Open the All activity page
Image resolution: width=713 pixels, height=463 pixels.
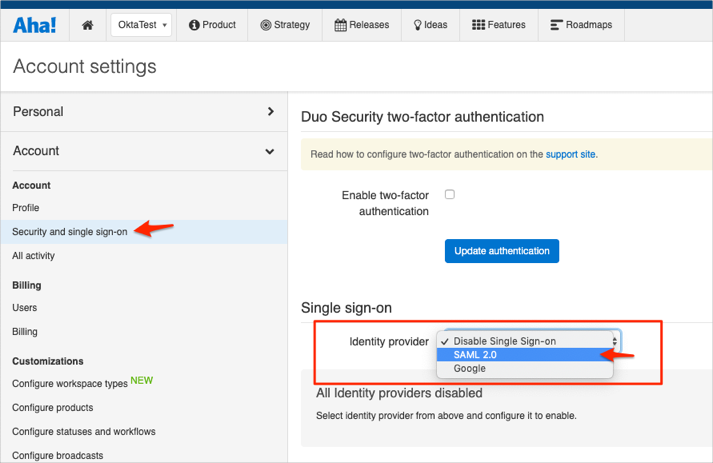(x=34, y=256)
